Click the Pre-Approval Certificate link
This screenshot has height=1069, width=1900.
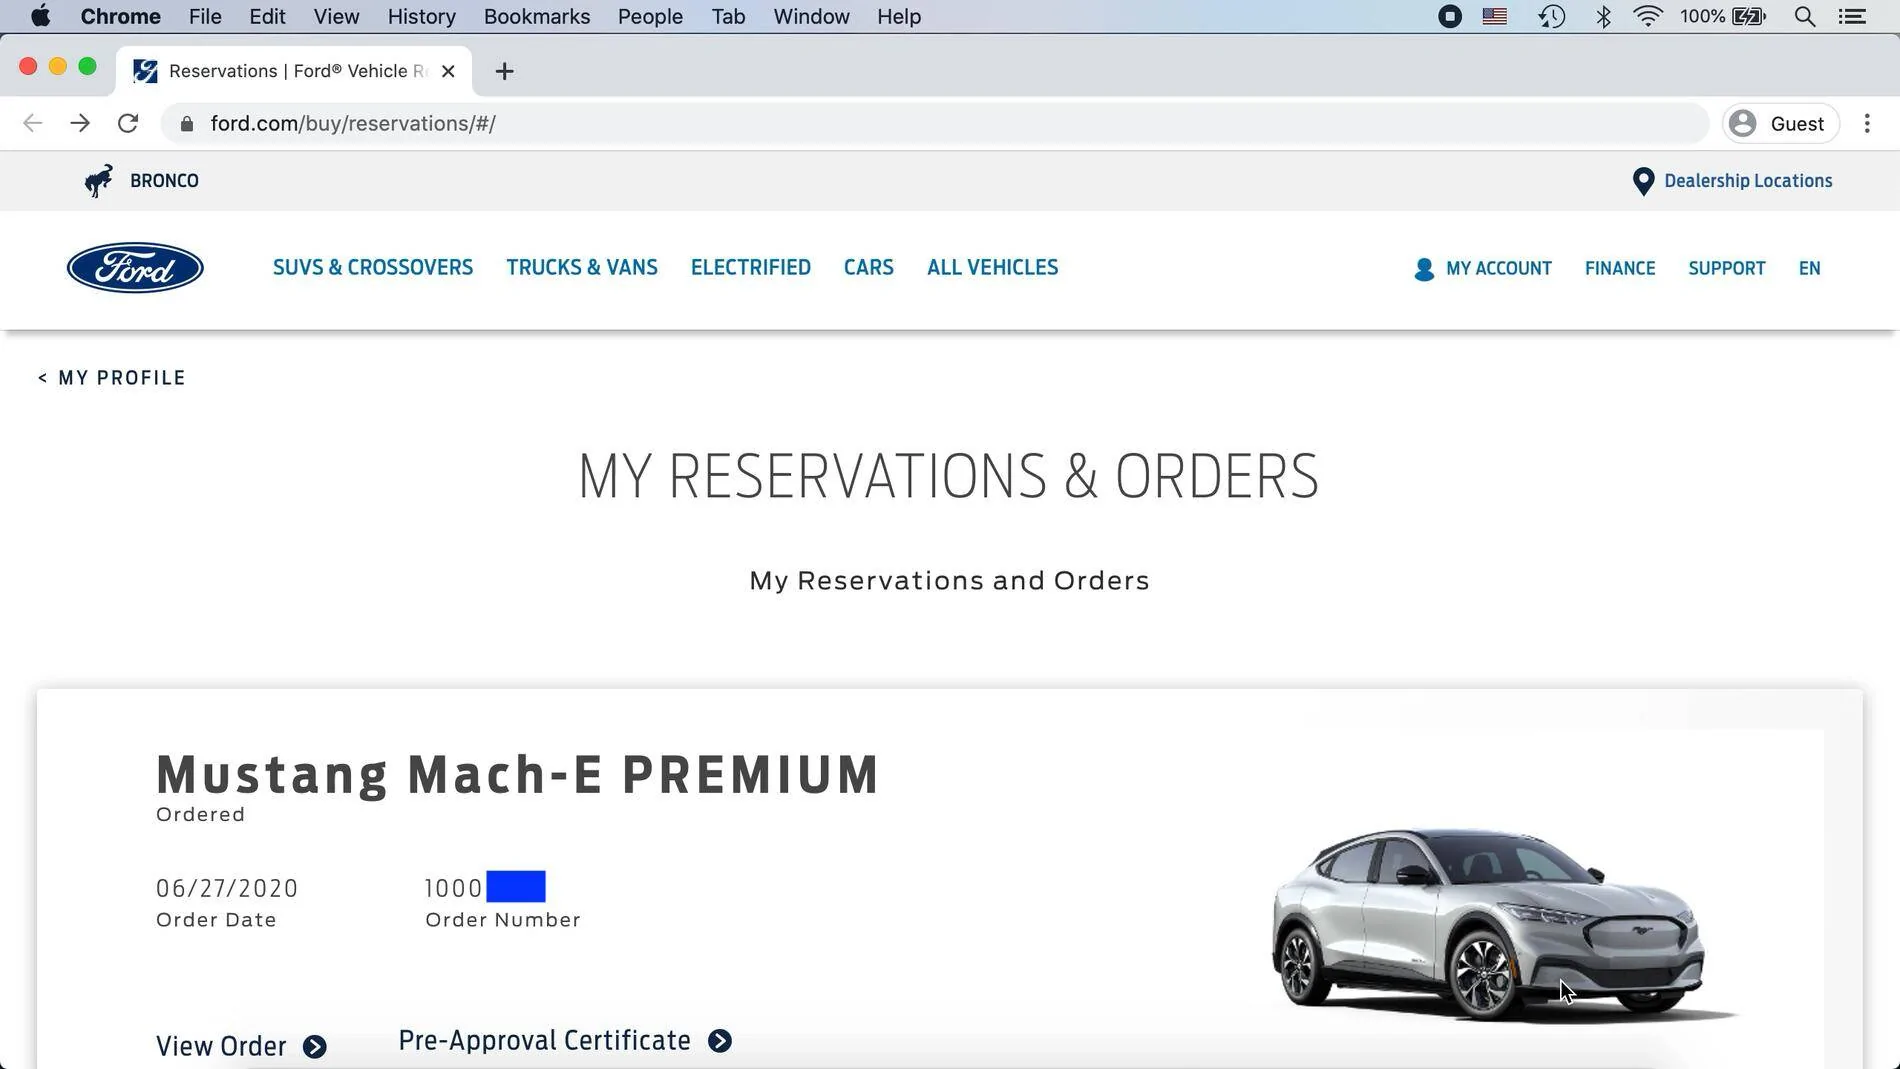(545, 1041)
